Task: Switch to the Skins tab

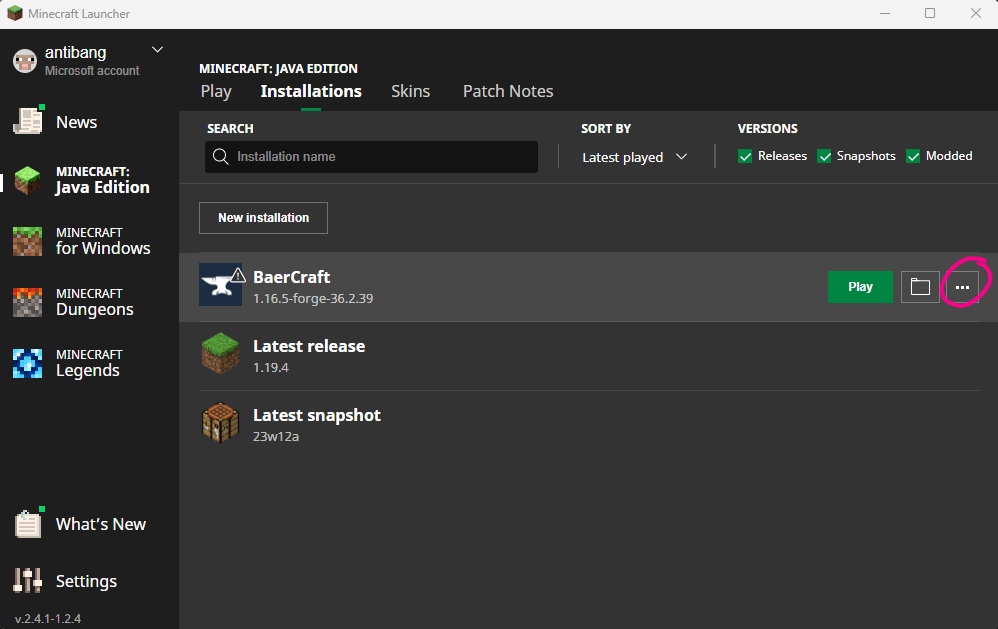Action: click(411, 91)
